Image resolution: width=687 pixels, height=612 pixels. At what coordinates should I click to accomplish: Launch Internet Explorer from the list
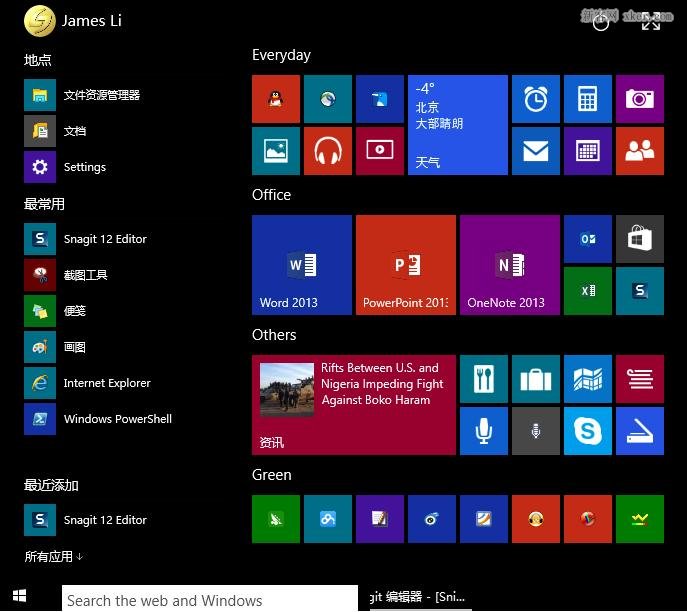pyautogui.click(x=88, y=383)
